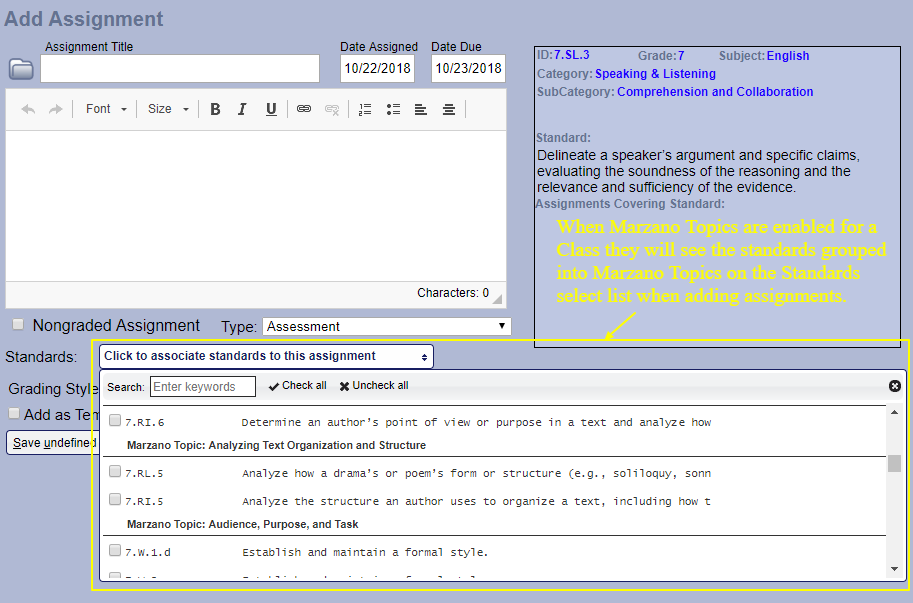Click inside the assignment description editor area
This screenshot has width=913, height=603.
(x=256, y=206)
